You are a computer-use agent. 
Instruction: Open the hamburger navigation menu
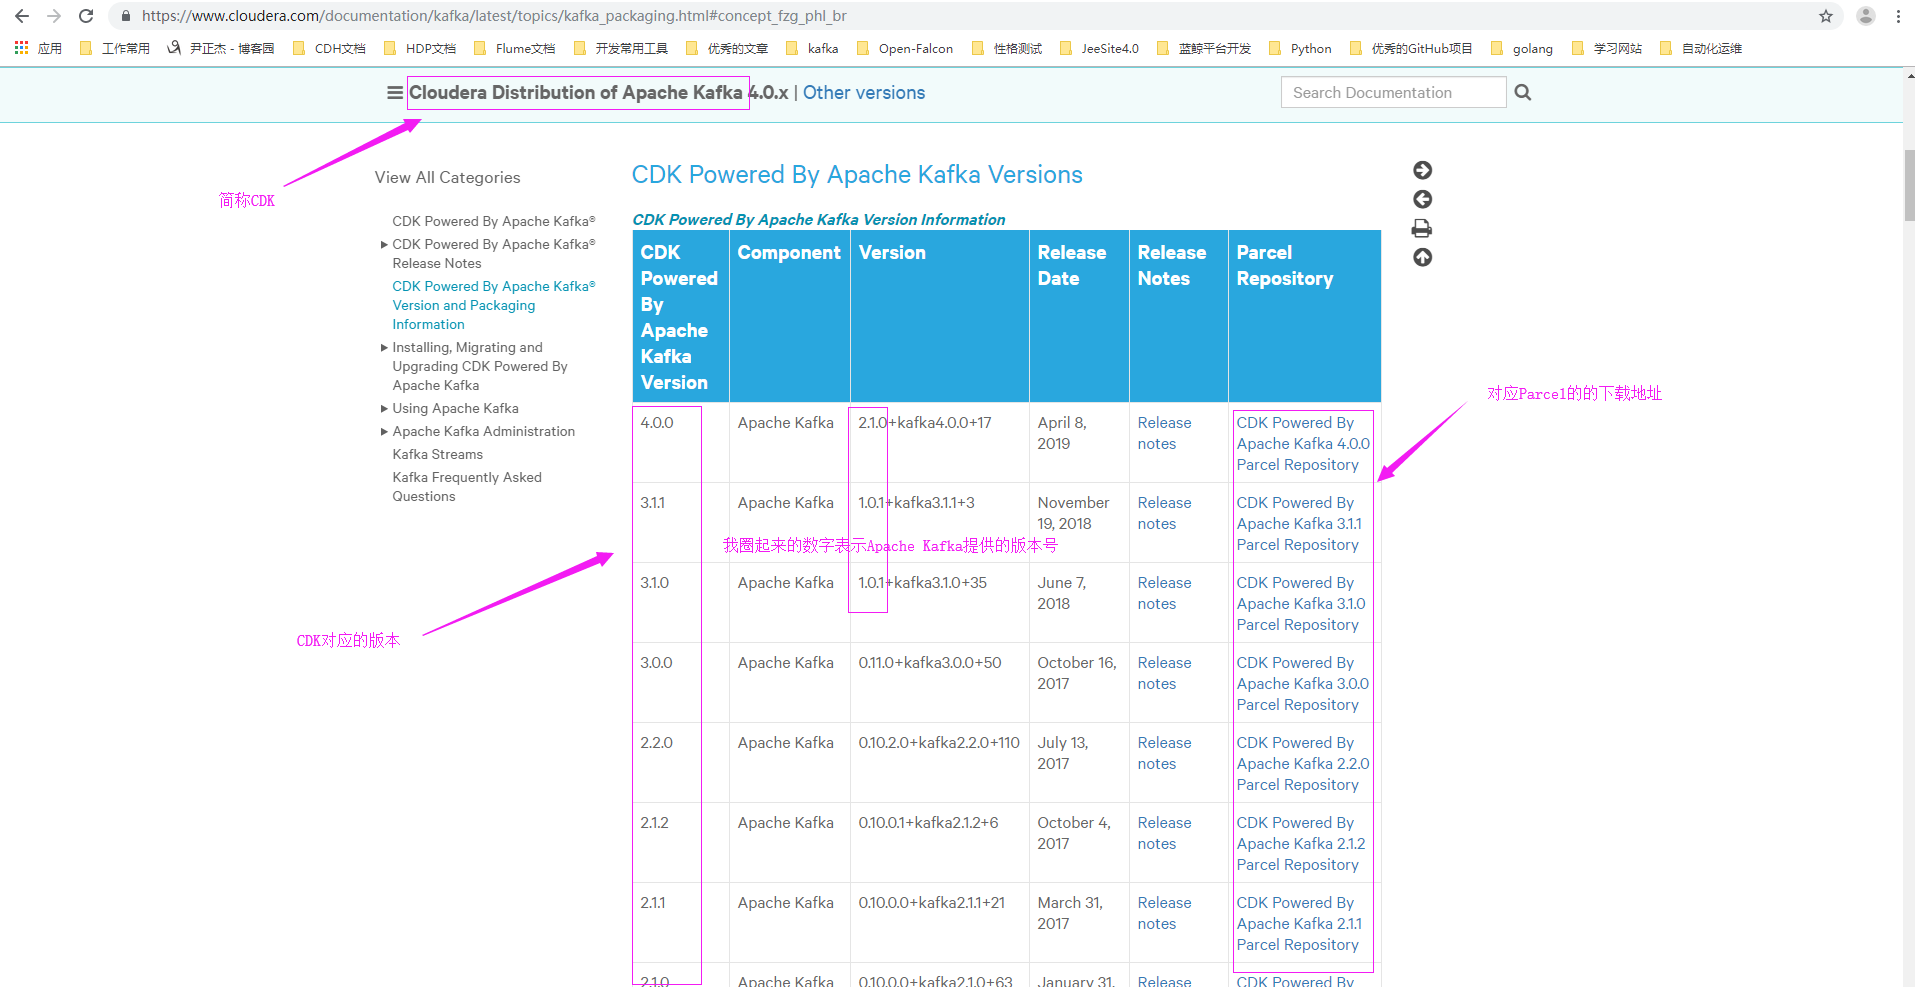[392, 92]
